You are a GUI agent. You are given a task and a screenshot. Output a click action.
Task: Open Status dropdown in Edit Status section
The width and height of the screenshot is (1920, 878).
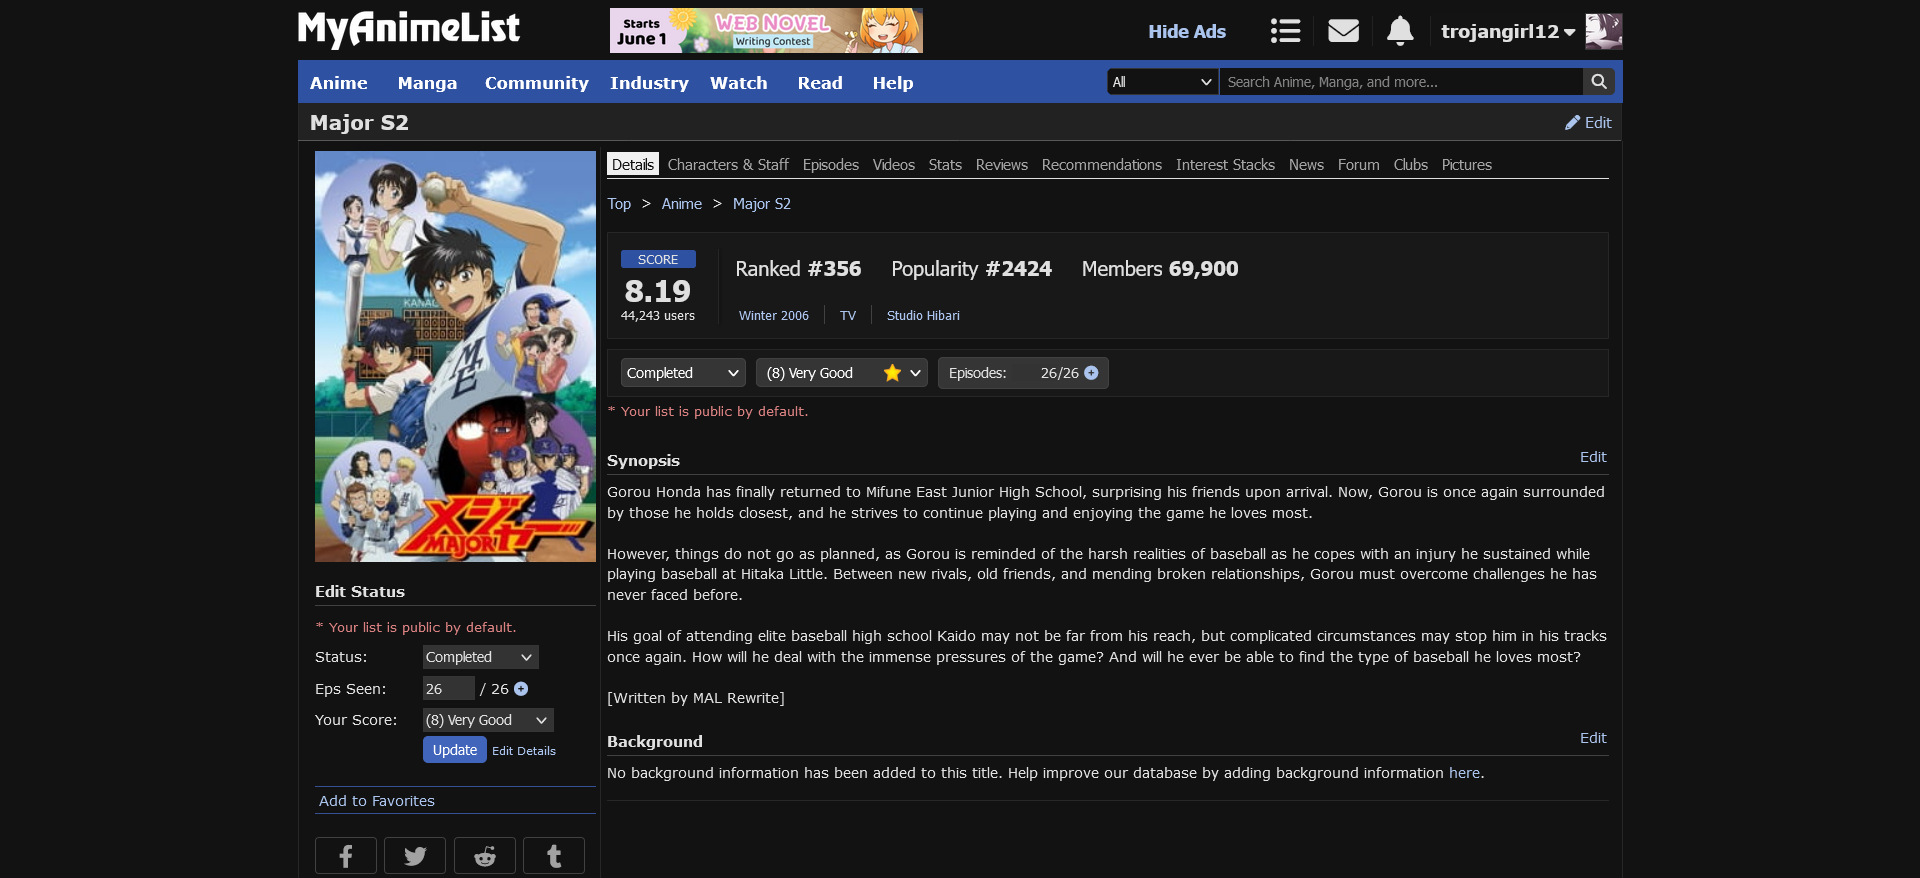point(481,657)
